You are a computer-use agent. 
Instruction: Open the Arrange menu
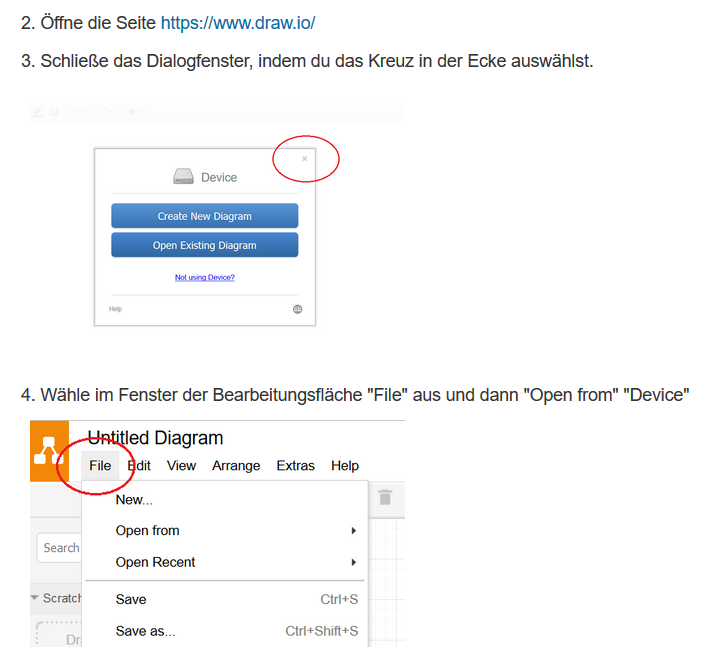(236, 466)
